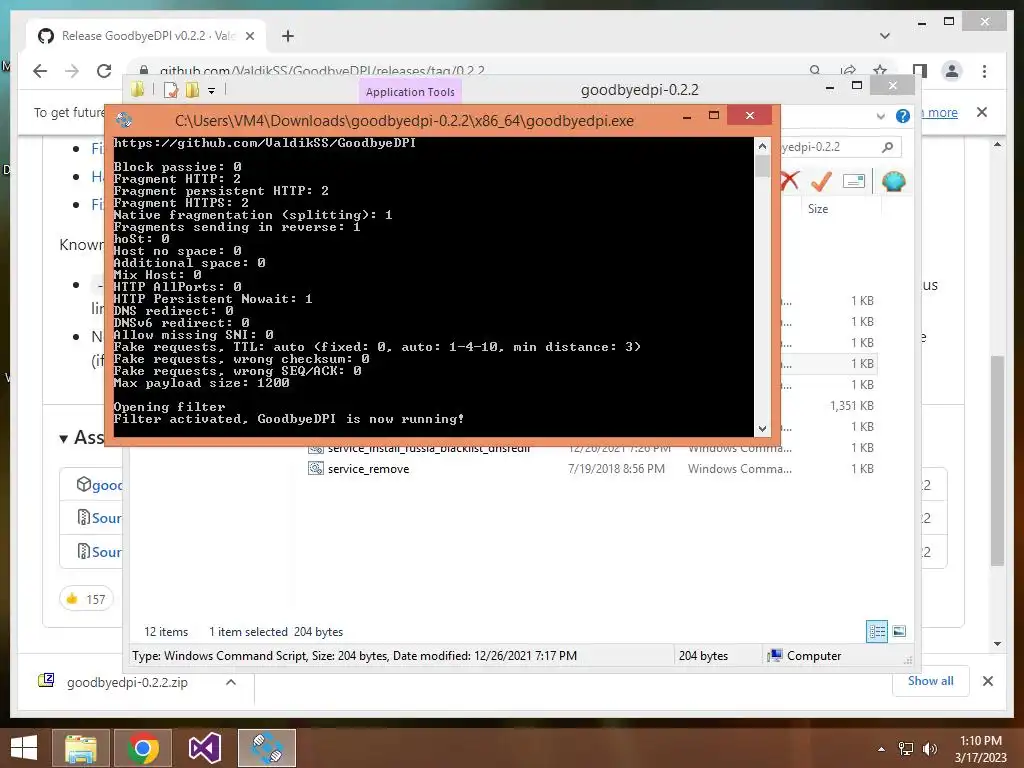Close the Release GoodbyeDPI Chrome tab
Image resolution: width=1024 pixels, height=768 pixels.
pos(249,37)
